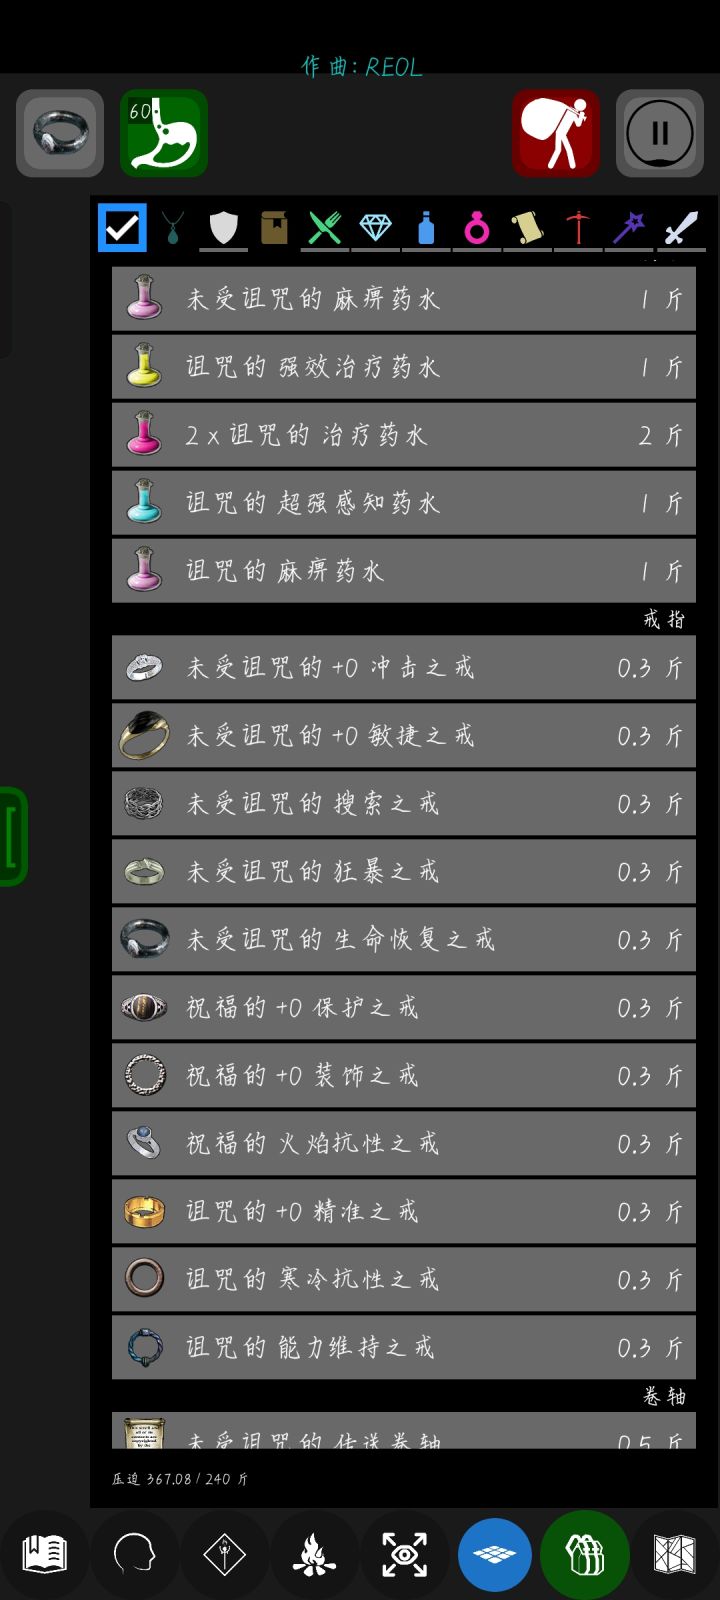Open the map icon at bottom right
The image size is (720, 1600).
(x=674, y=1554)
